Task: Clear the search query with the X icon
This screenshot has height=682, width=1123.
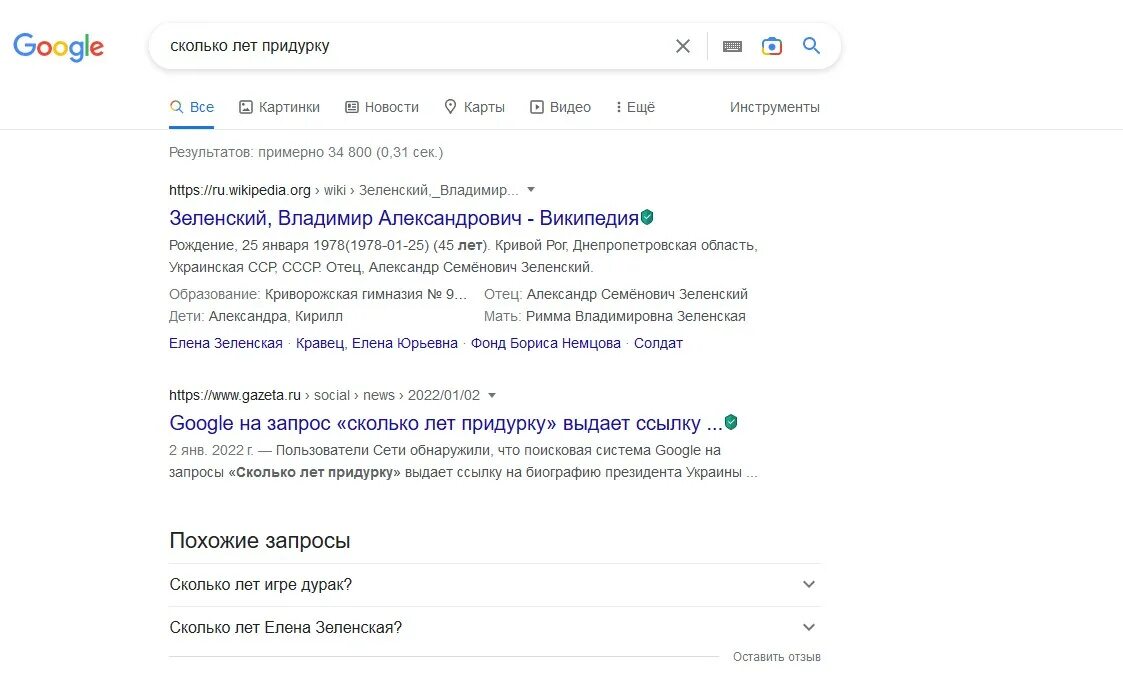Action: coord(683,47)
